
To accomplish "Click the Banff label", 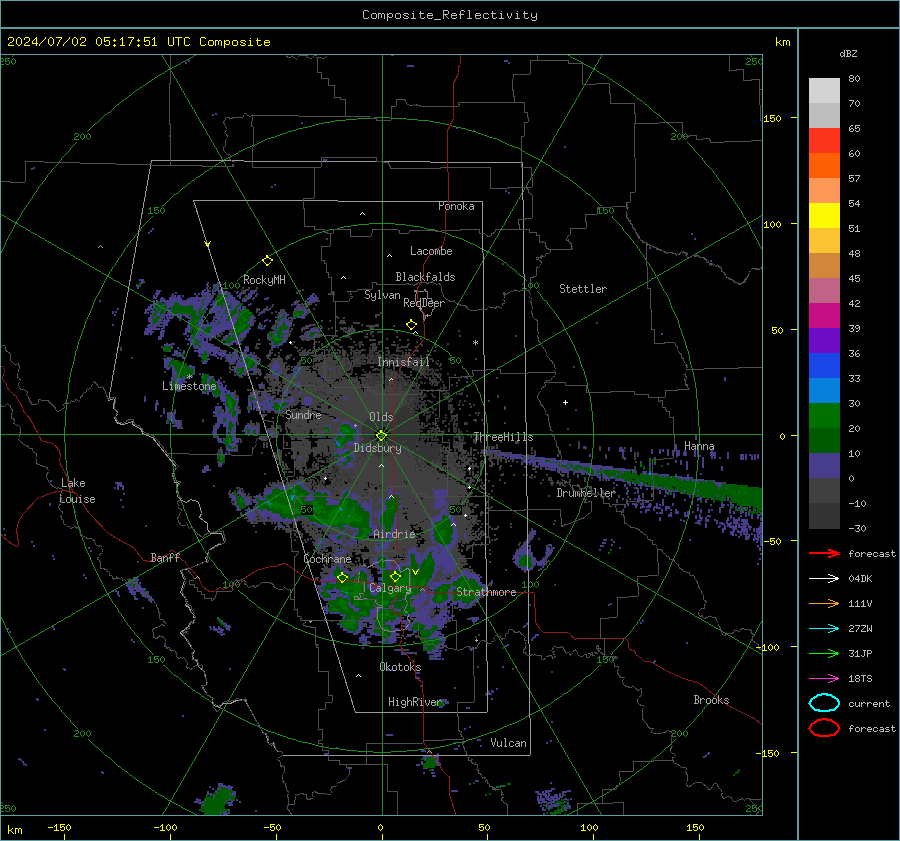I will (x=165, y=557).
